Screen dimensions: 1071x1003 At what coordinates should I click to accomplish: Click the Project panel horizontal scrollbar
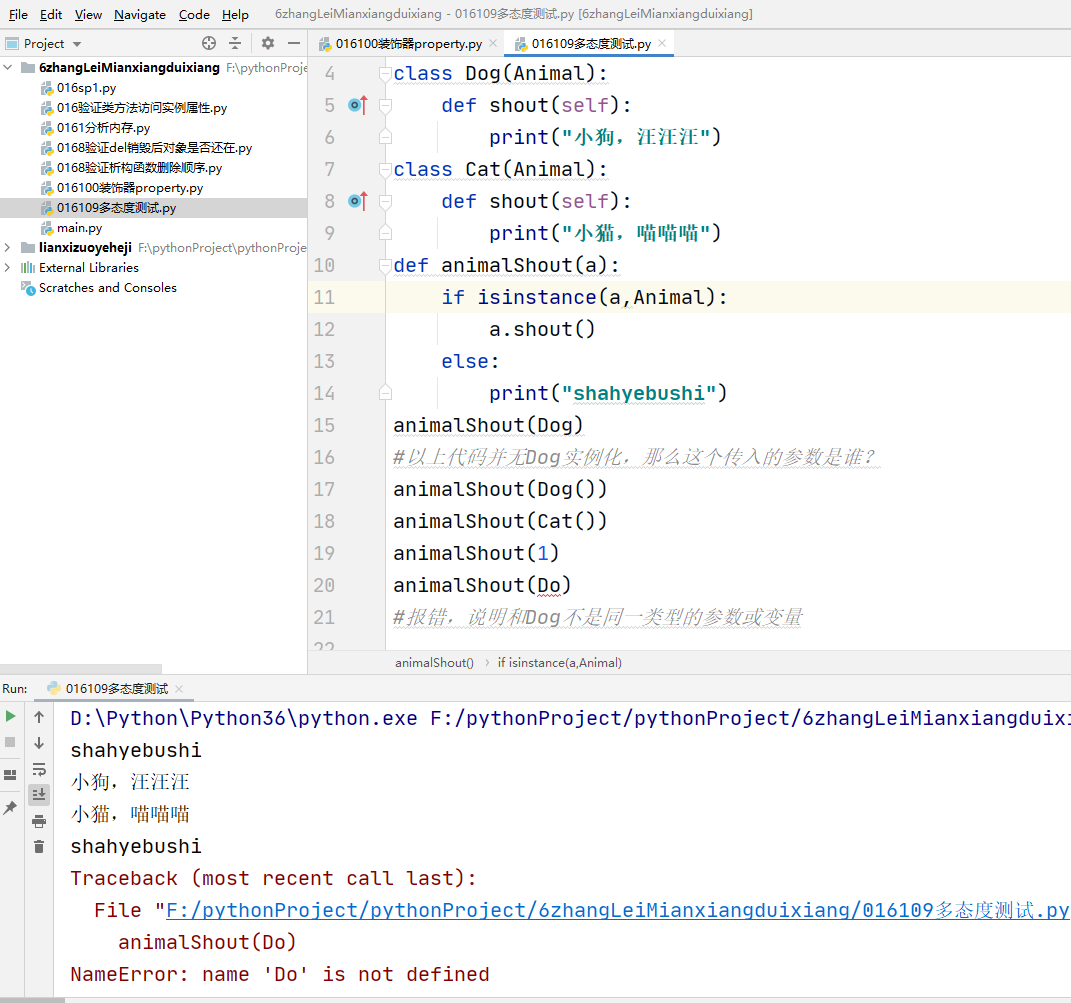pyautogui.click(x=81, y=669)
